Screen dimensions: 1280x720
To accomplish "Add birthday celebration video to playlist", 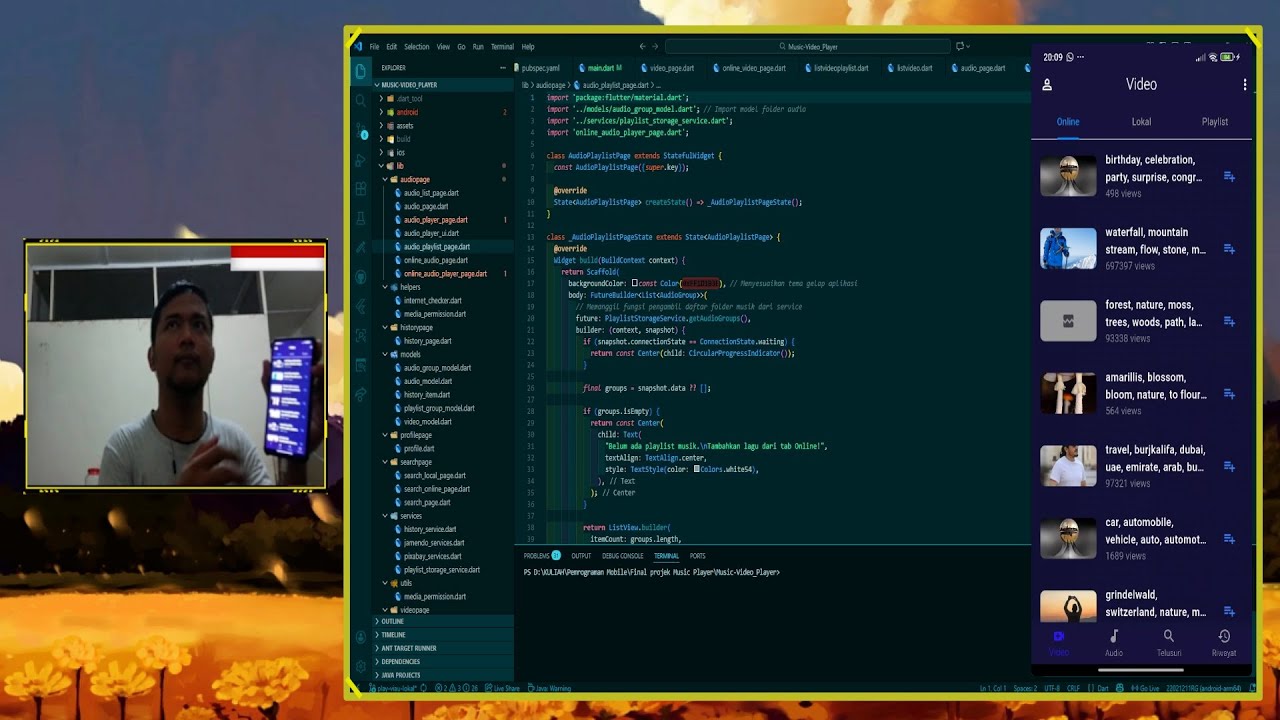I will 1229,177.
